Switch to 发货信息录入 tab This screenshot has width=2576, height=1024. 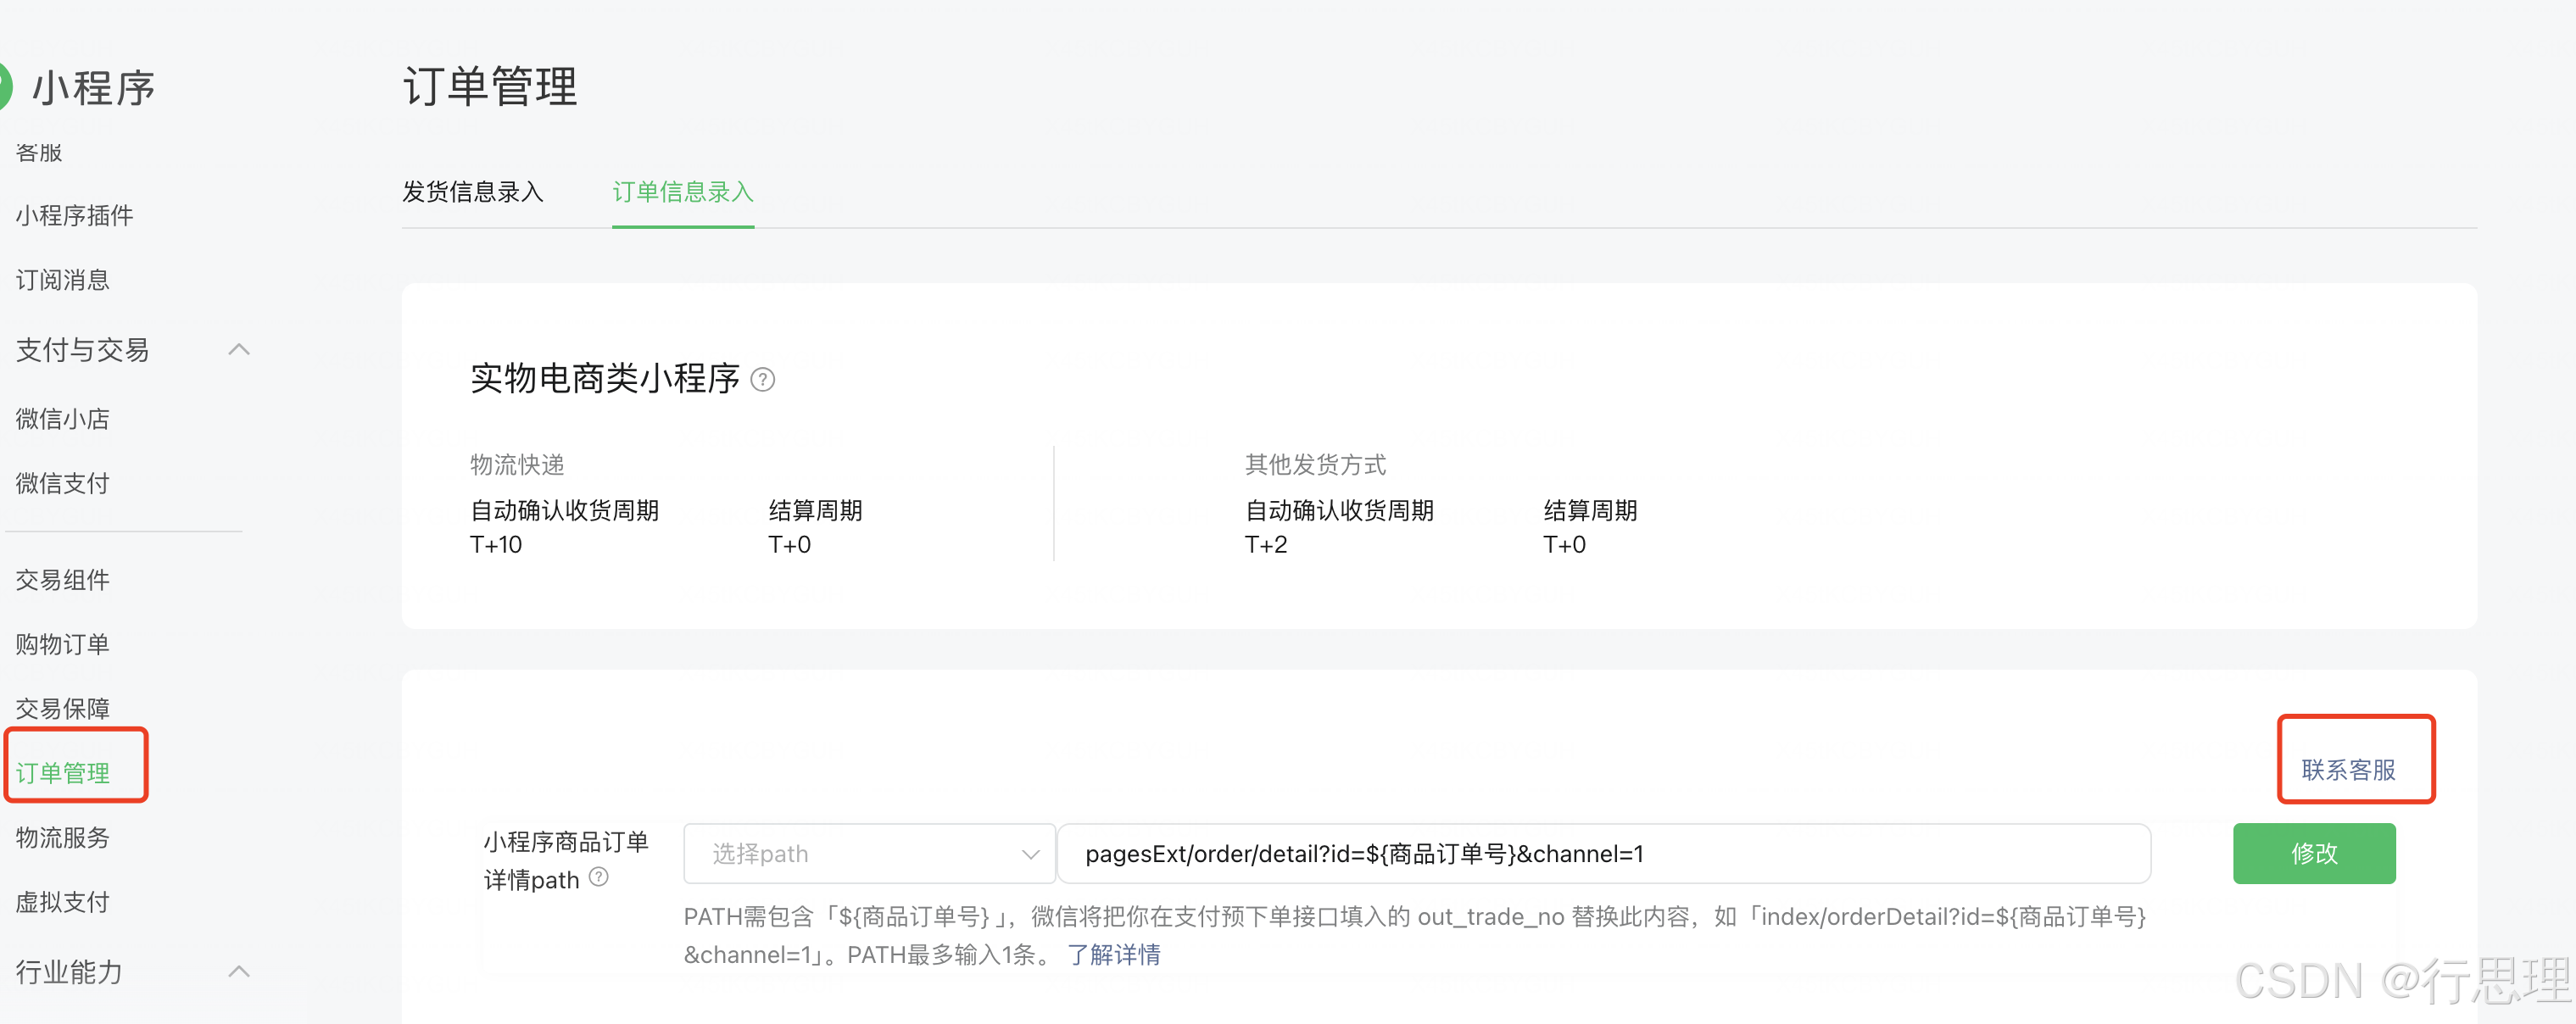(472, 192)
